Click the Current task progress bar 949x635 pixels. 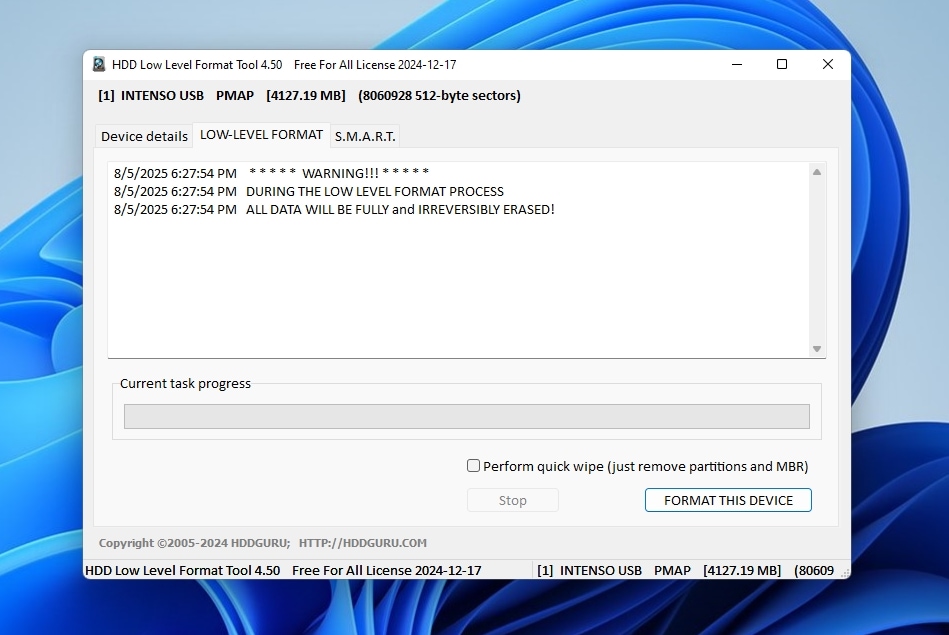(467, 416)
